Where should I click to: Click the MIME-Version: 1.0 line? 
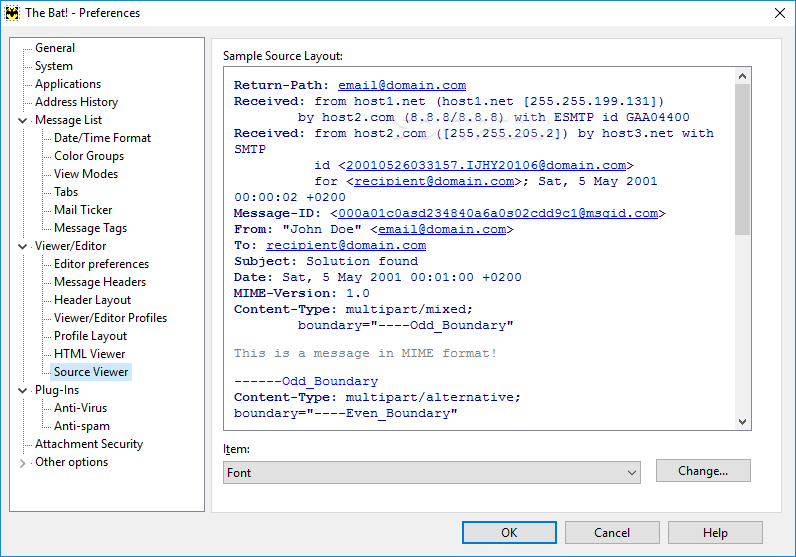tap(302, 293)
